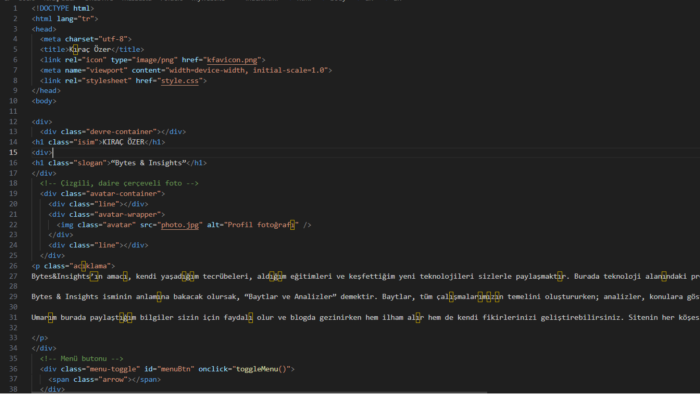This screenshot has height=394, width=700.
Task: Click the class value "slogan"
Action: [90, 163]
